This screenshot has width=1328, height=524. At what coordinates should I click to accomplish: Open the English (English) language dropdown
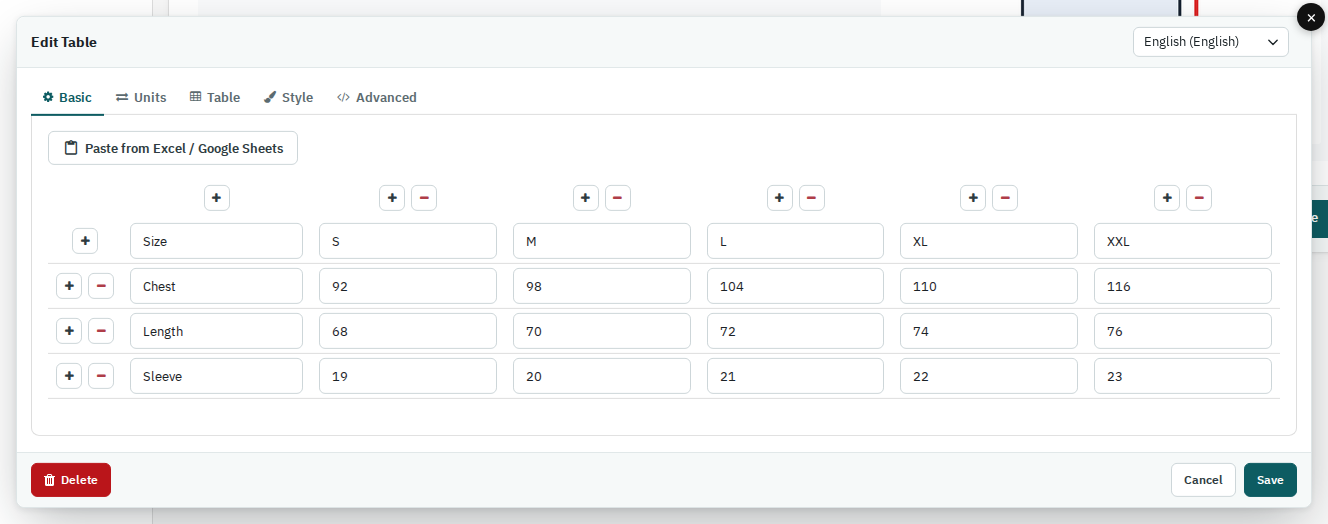1211,42
